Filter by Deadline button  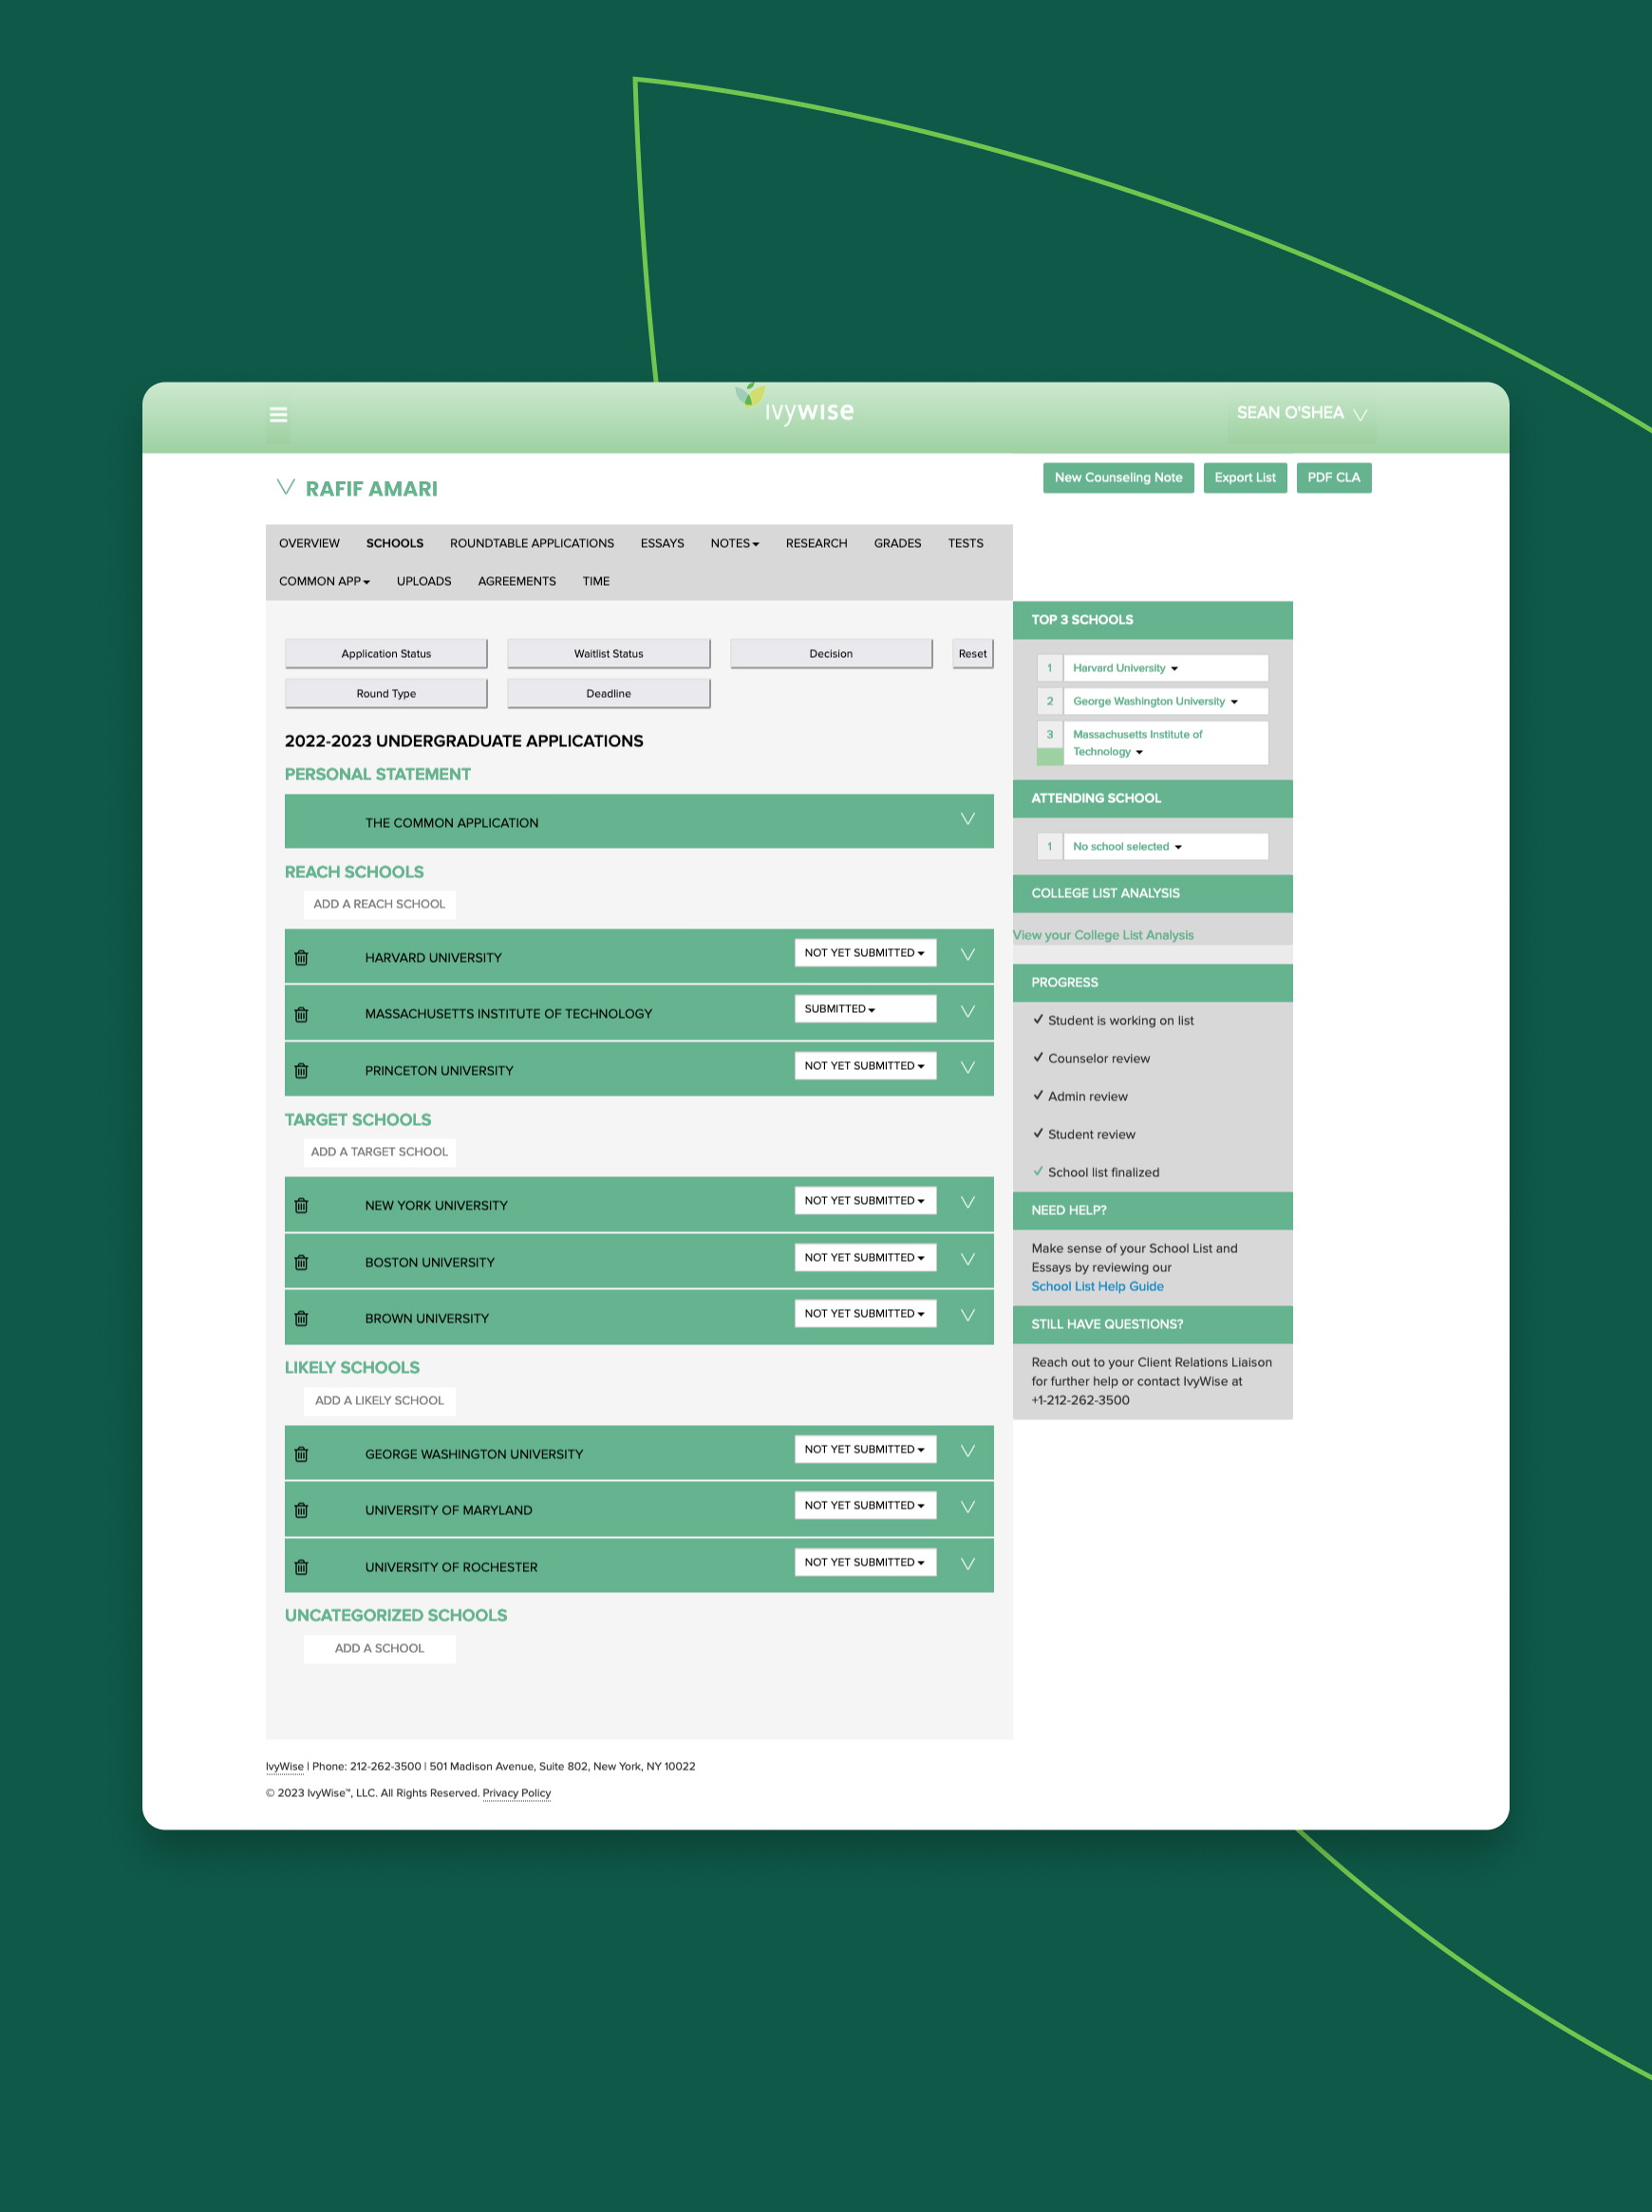(x=608, y=694)
